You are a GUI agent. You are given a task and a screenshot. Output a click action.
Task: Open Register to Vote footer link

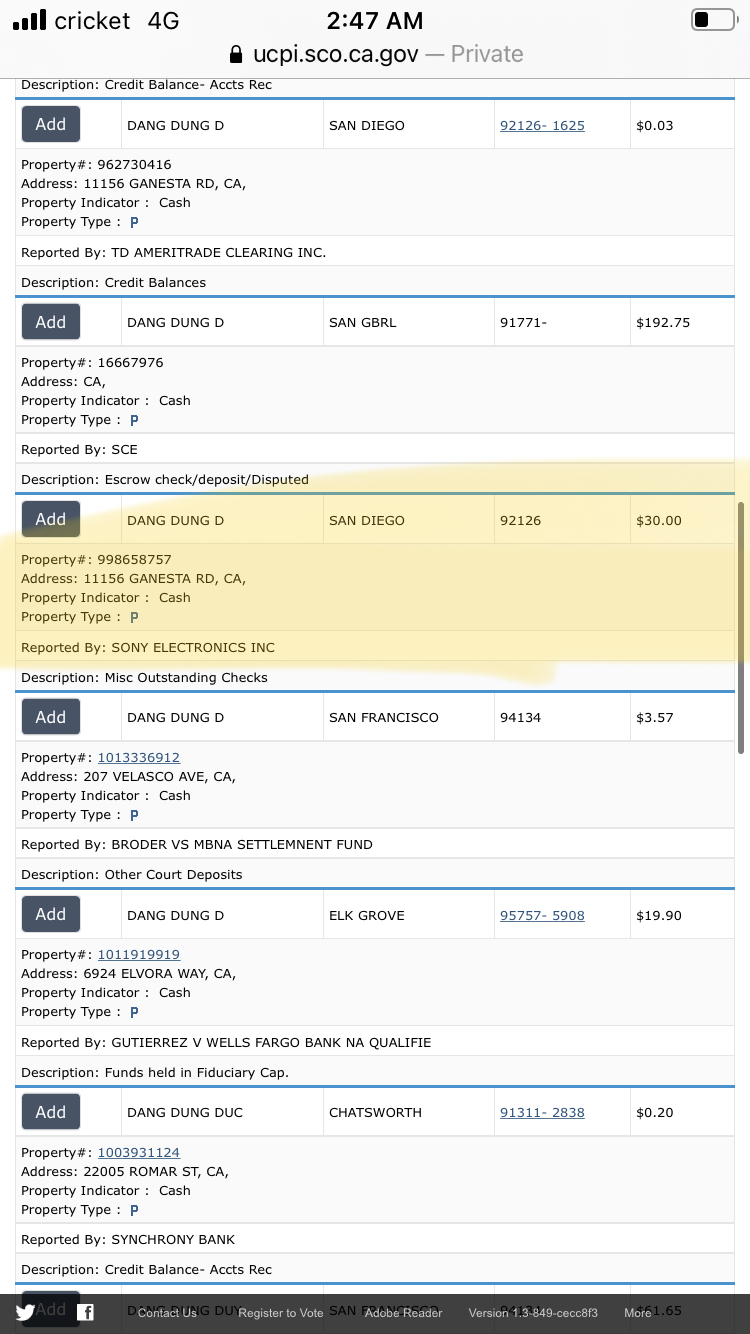281,1313
